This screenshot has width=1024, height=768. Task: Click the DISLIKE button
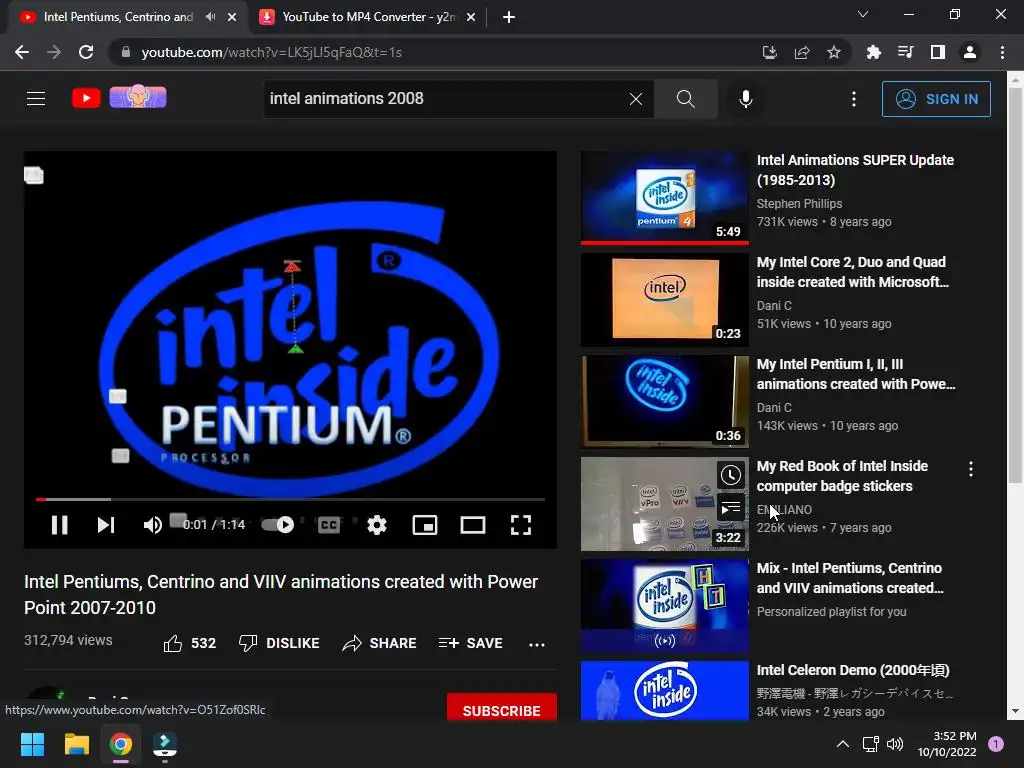279,643
